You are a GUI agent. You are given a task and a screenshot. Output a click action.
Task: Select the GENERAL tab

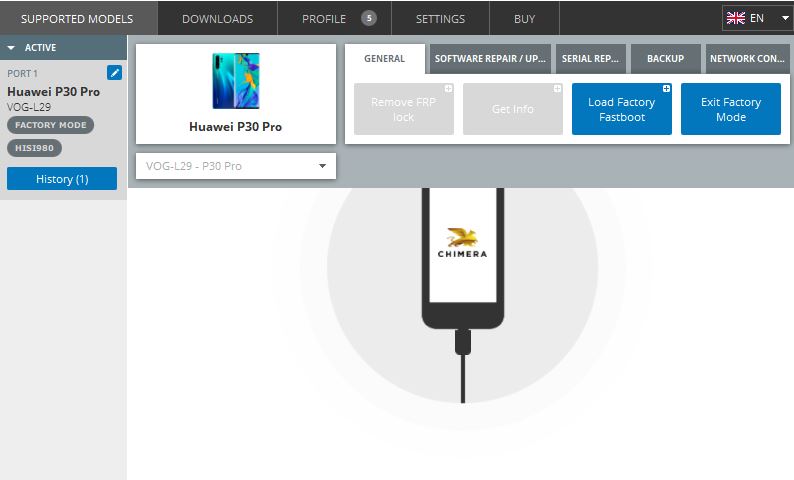pos(385,59)
